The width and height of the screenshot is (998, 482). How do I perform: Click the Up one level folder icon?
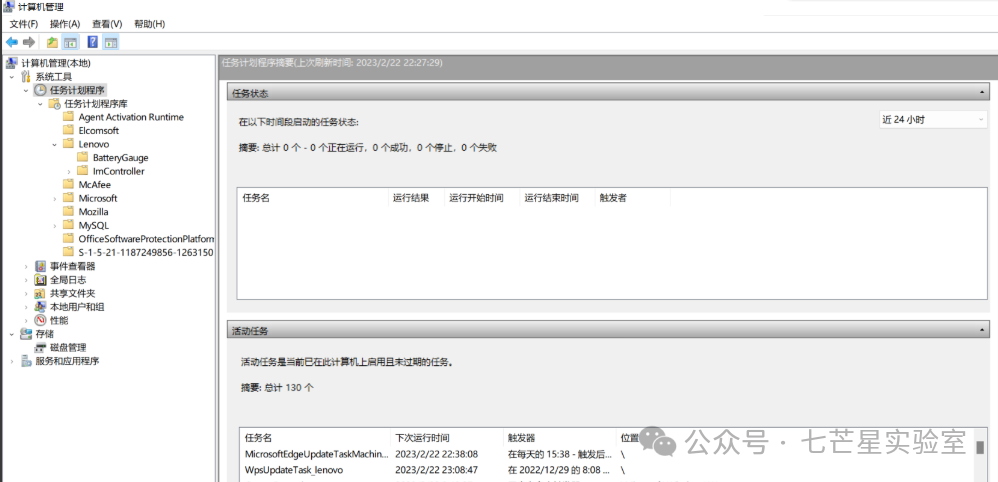[x=52, y=42]
